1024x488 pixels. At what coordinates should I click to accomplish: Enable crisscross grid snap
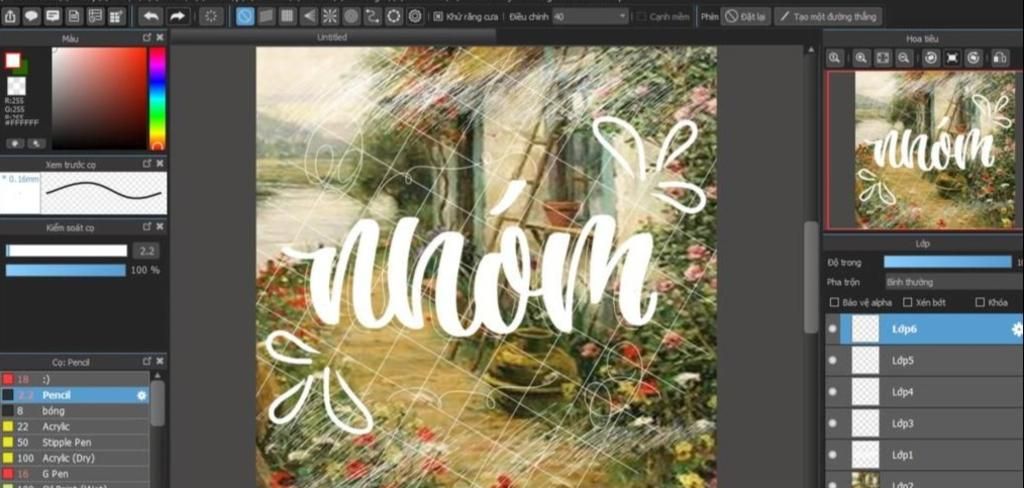tap(287, 16)
